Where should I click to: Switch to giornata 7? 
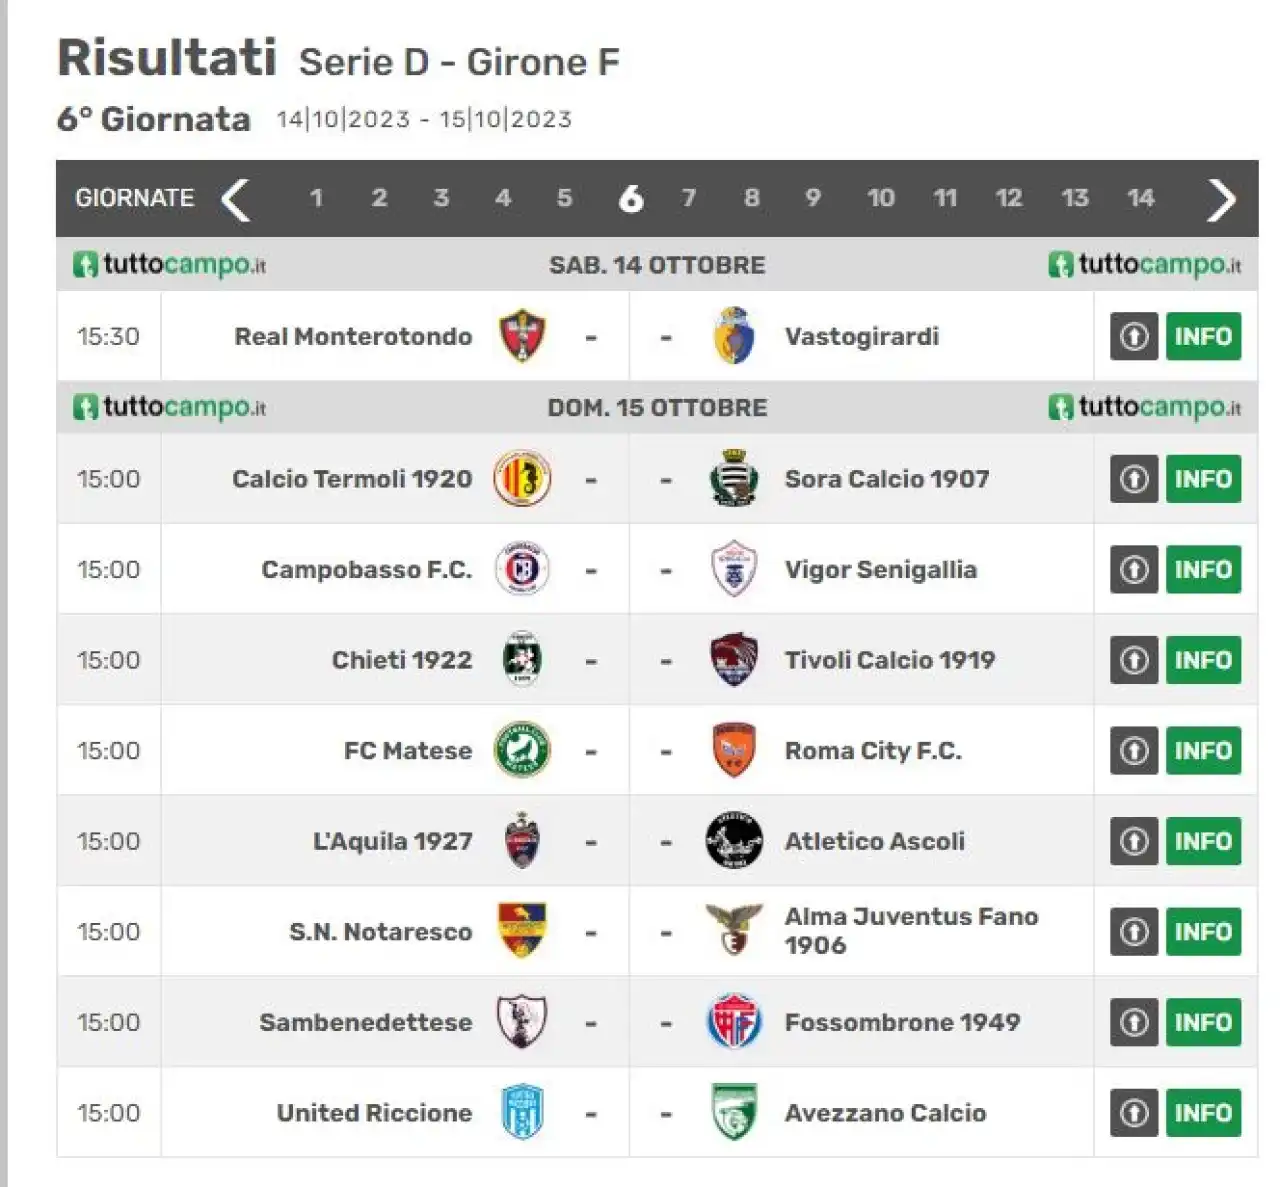689,198
